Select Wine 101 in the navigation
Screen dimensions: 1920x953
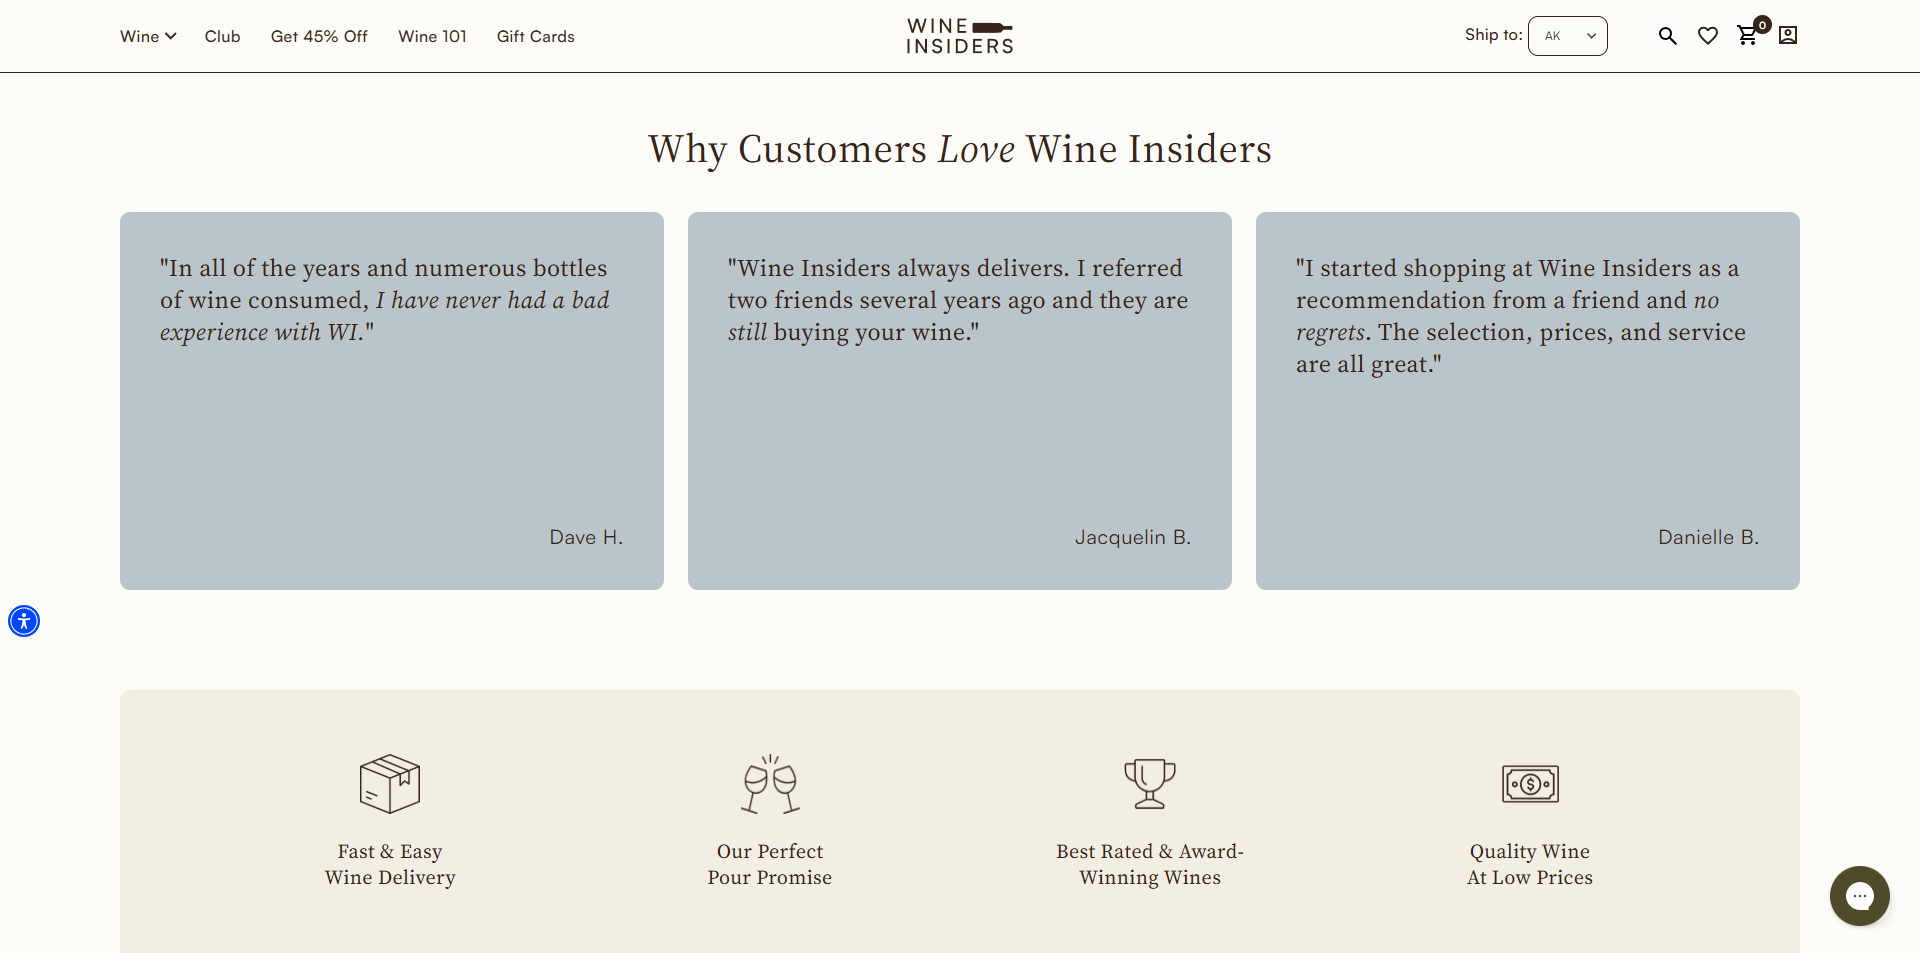(432, 36)
